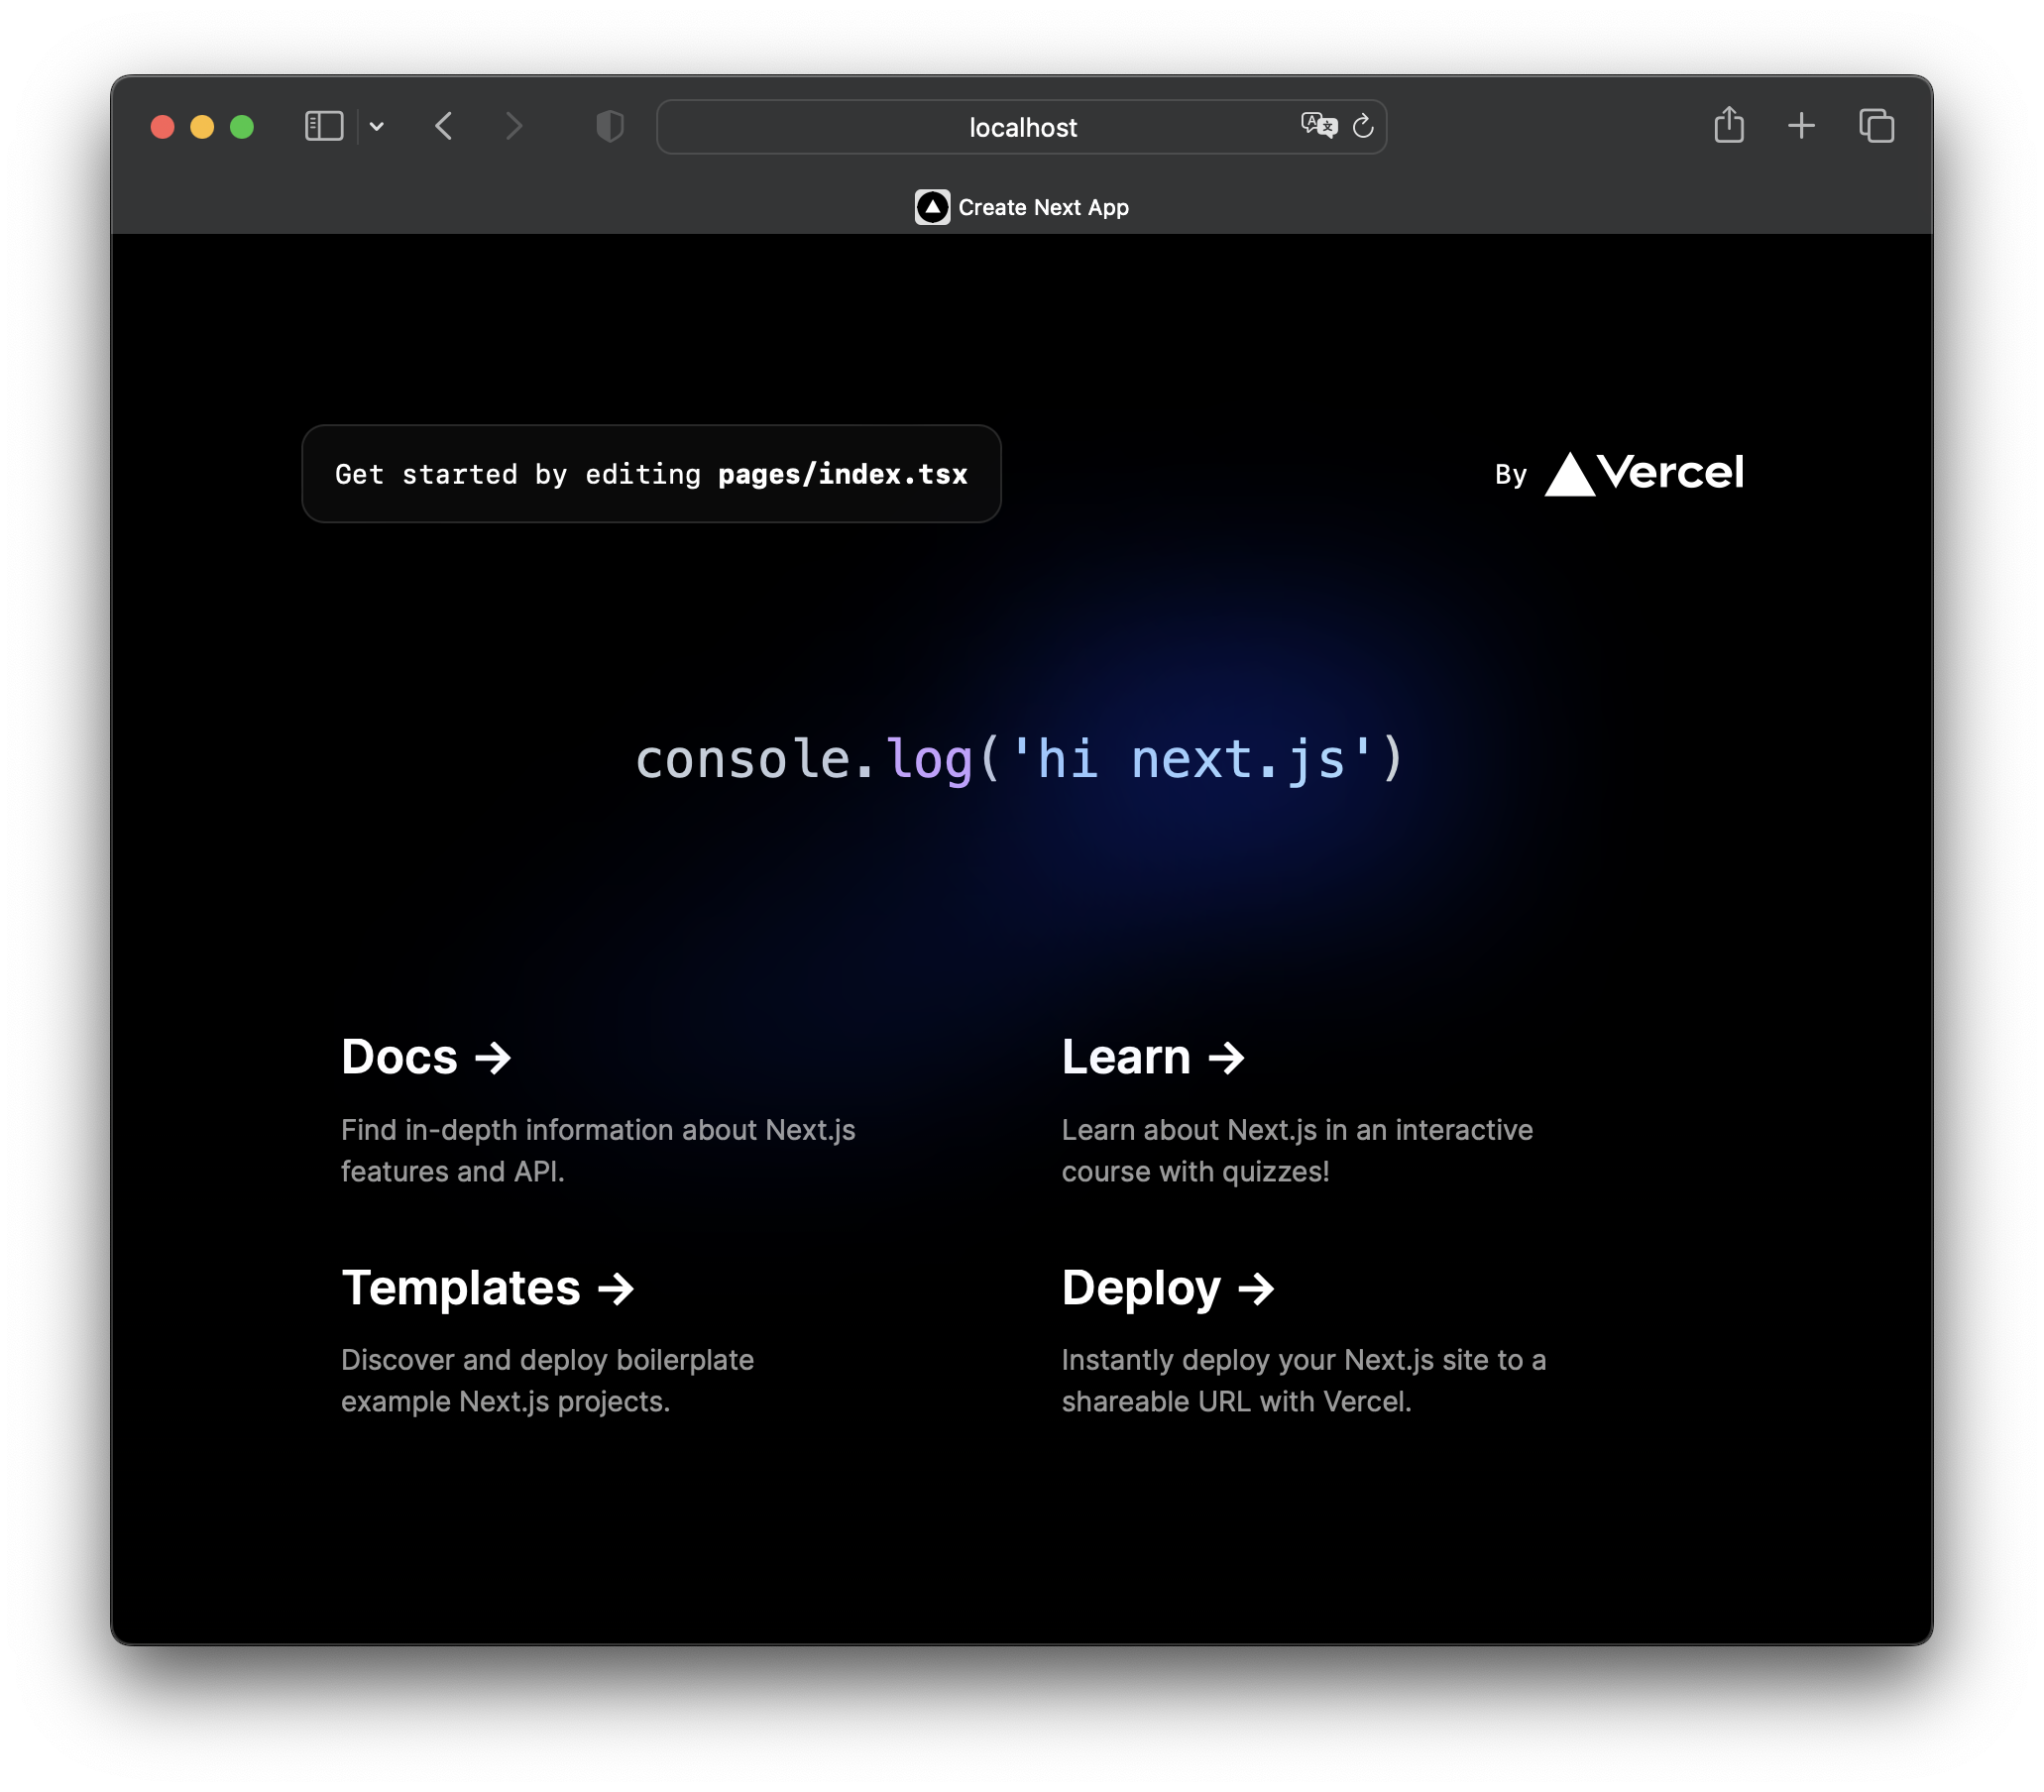Select the Create Next App tab
The width and height of the screenshot is (2044, 1792).
pos(1022,207)
